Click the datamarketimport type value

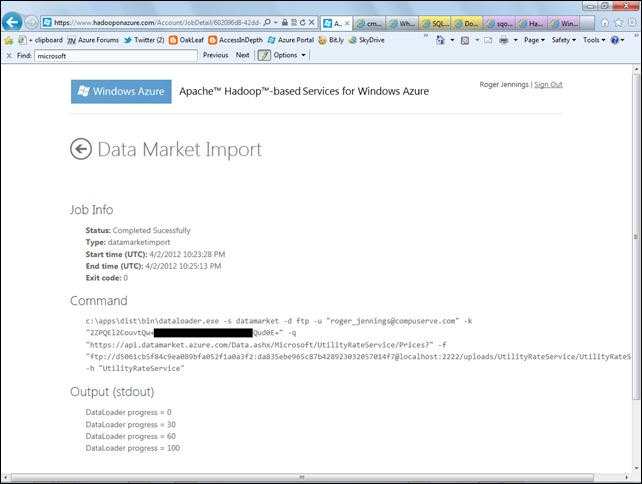(139, 242)
